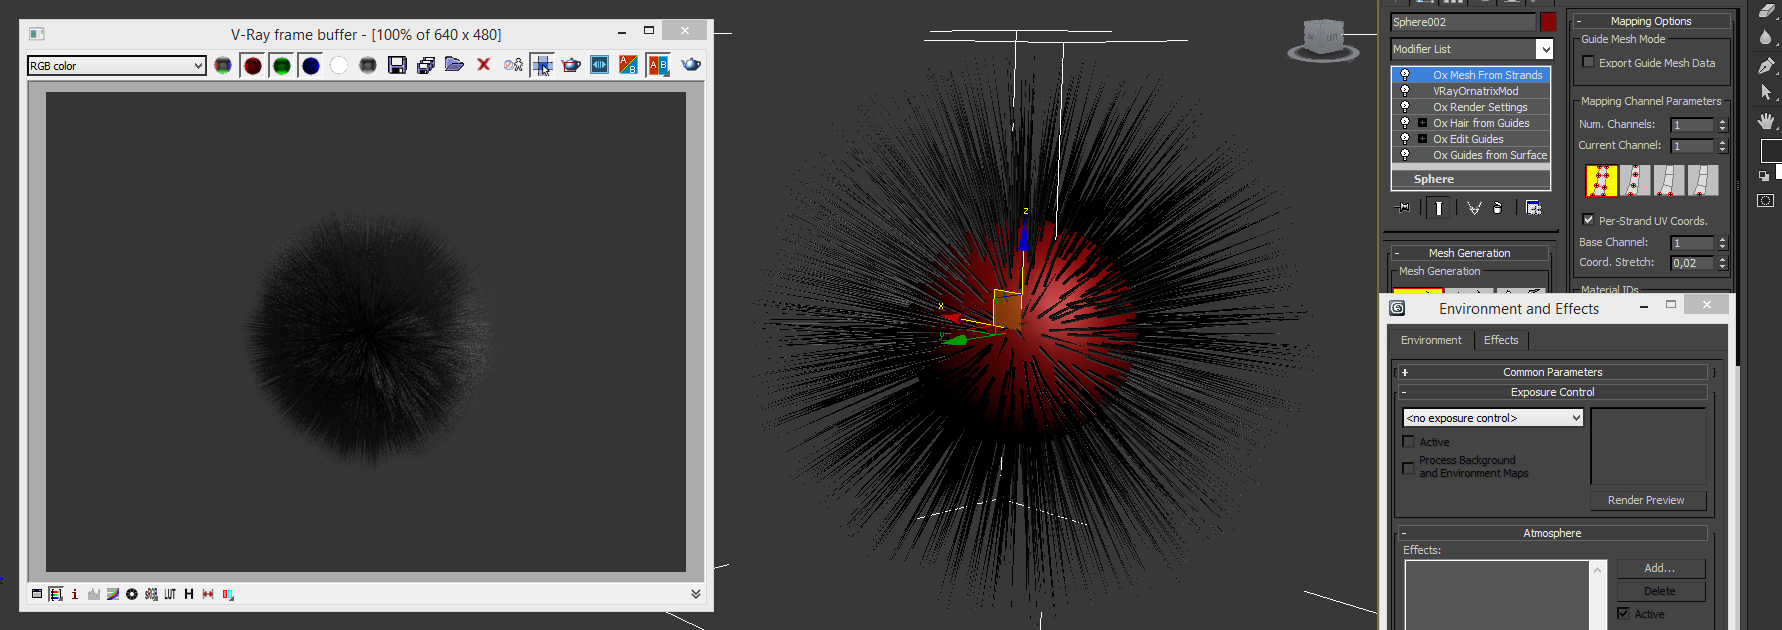Open the Modifier List dropdown

click(x=1471, y=49)
